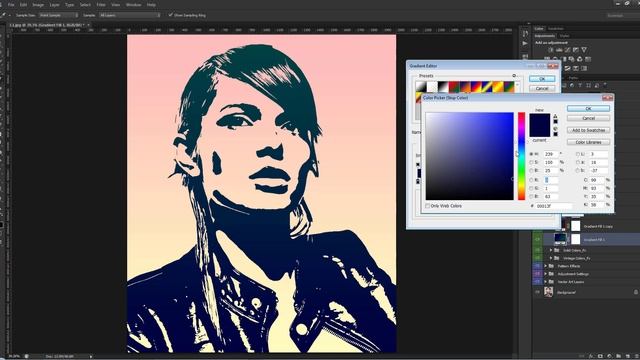Click the Background layer thumbnail

pos(549,292)
